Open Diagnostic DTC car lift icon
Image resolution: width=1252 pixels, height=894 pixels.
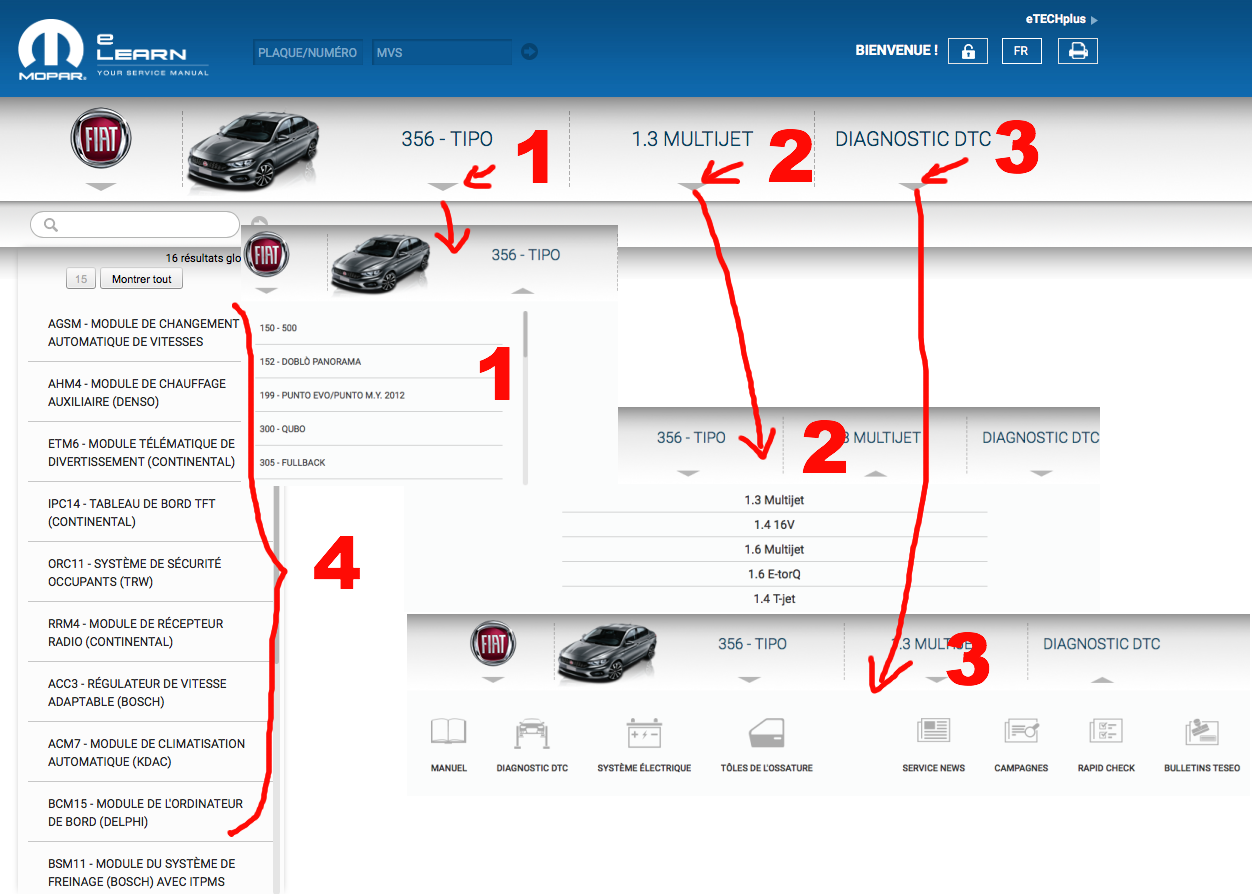[532, 732]
